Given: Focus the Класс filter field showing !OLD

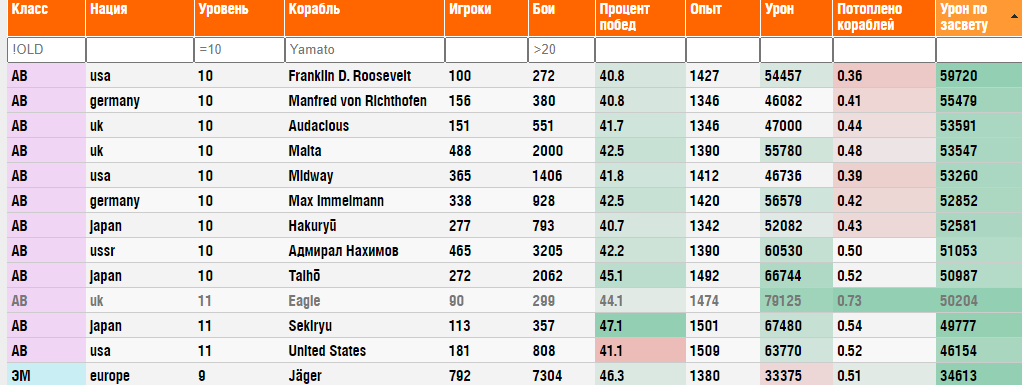Looking at the screenshot, I should tap(46, 50).
